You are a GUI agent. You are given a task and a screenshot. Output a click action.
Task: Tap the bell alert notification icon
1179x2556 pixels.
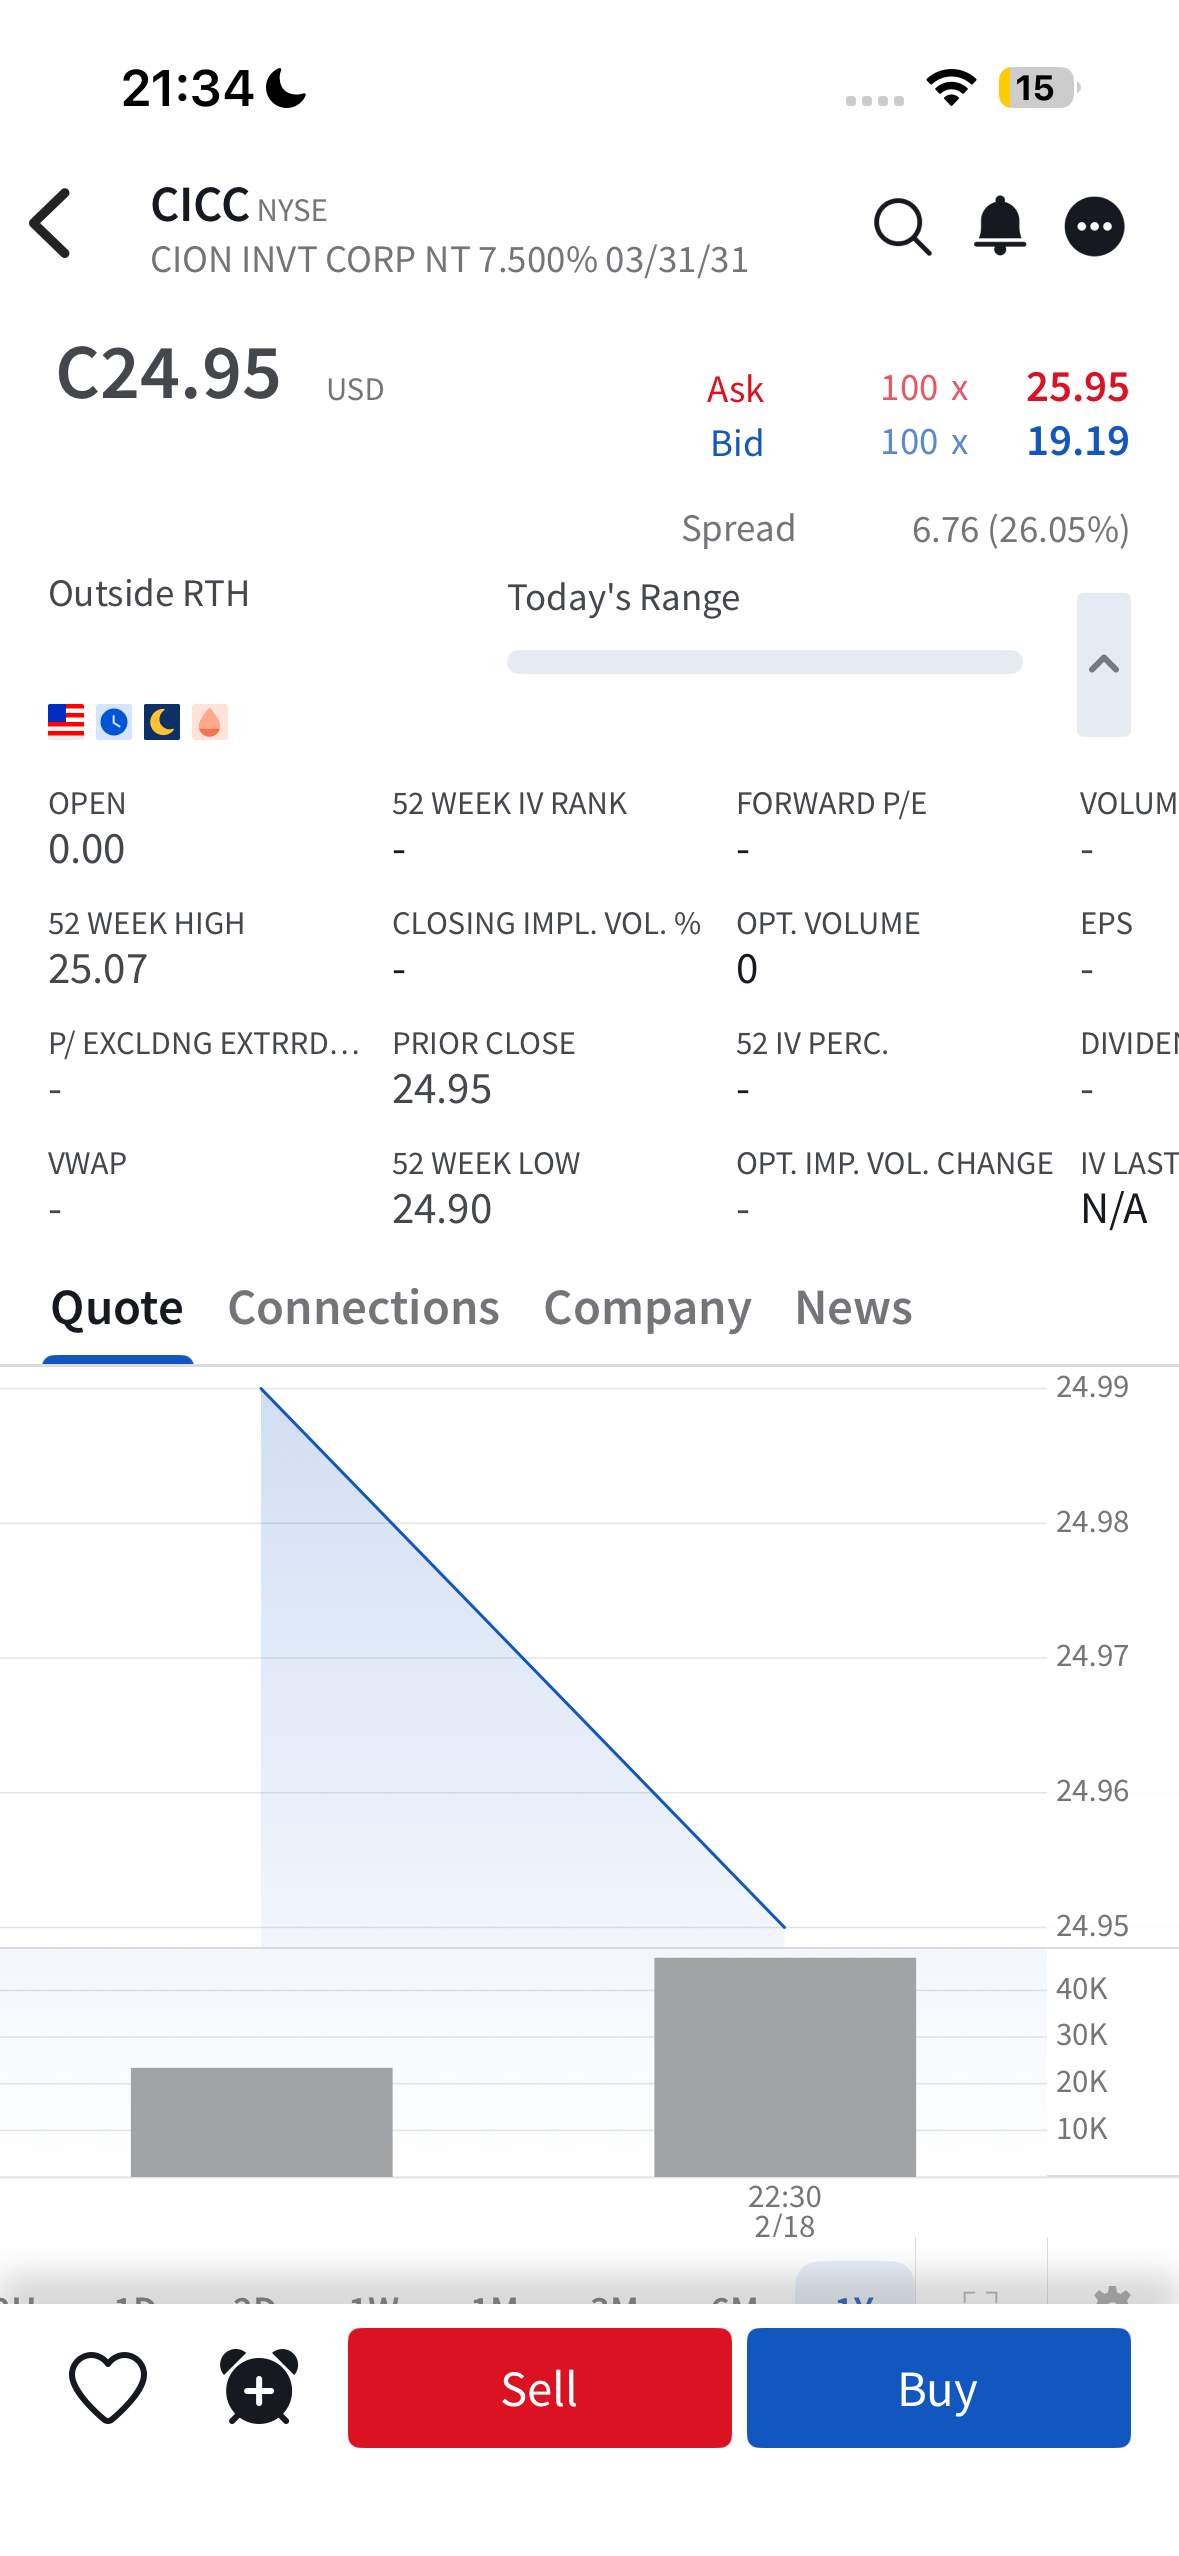pyautogui.click(x=999, y=227)
